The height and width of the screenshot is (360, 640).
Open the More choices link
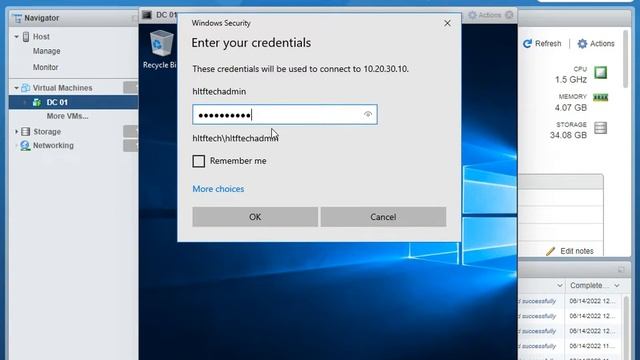point(218,189)
